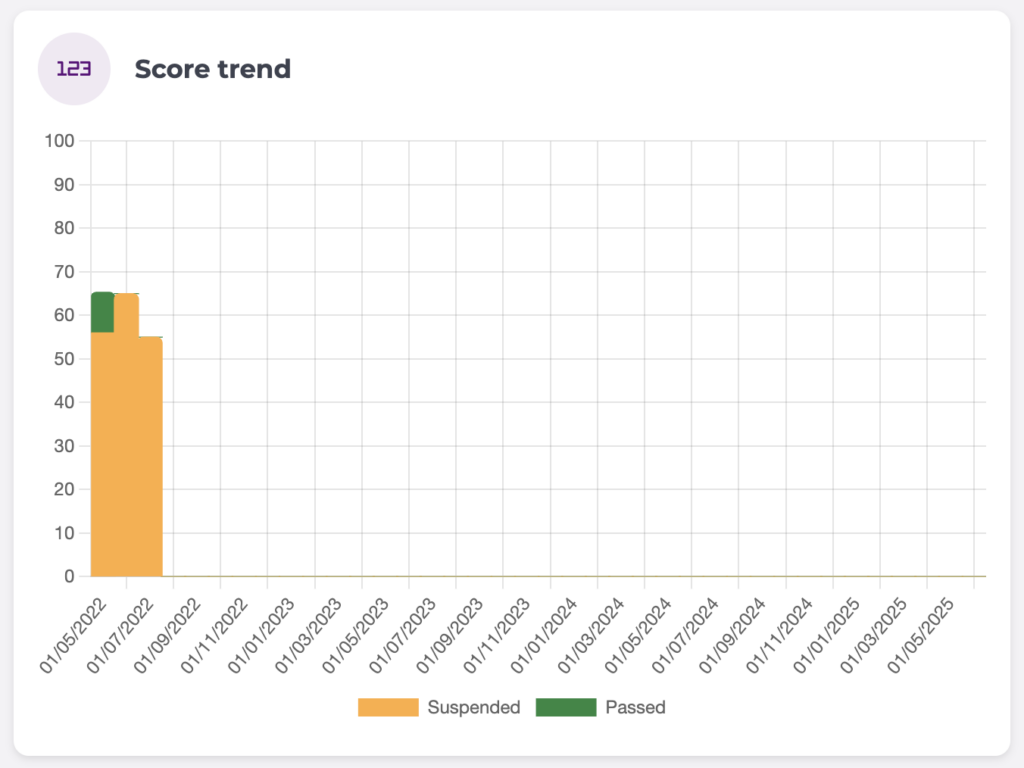Screen dimensions: 1024x768
Task: Hide the Passed series via legend label
Action: [635, 707]
